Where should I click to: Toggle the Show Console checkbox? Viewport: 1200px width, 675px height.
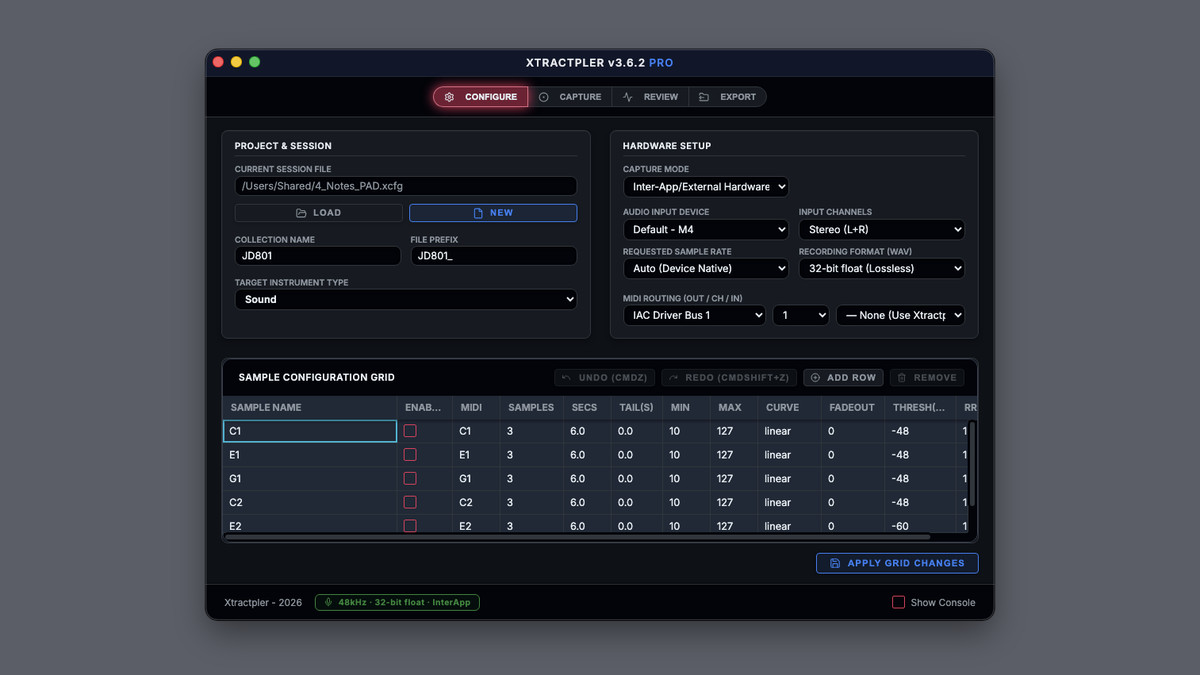tap(897, 601)
